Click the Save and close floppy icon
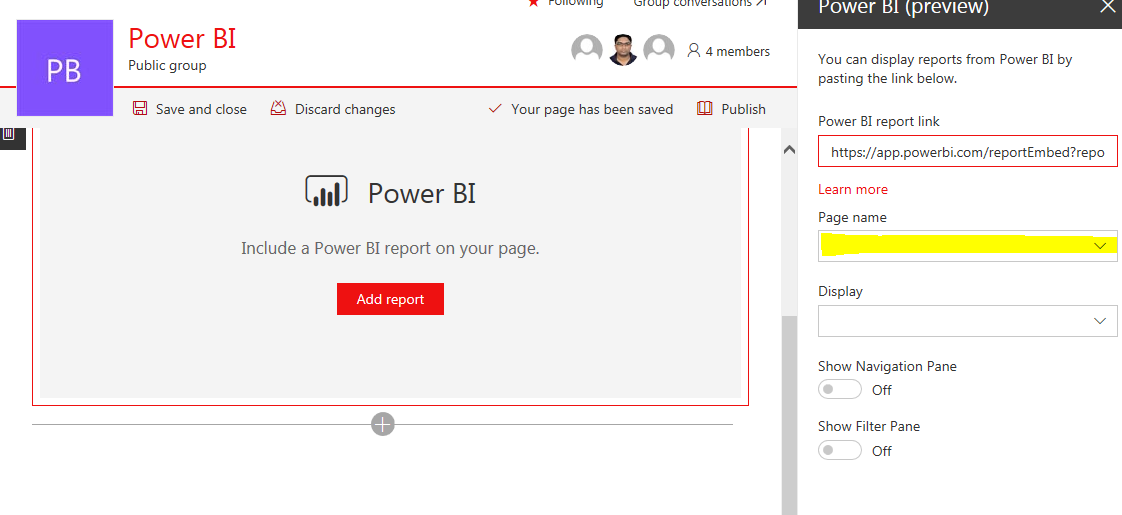The height and width of the screenshot is (515, 1122). point(140,109)
